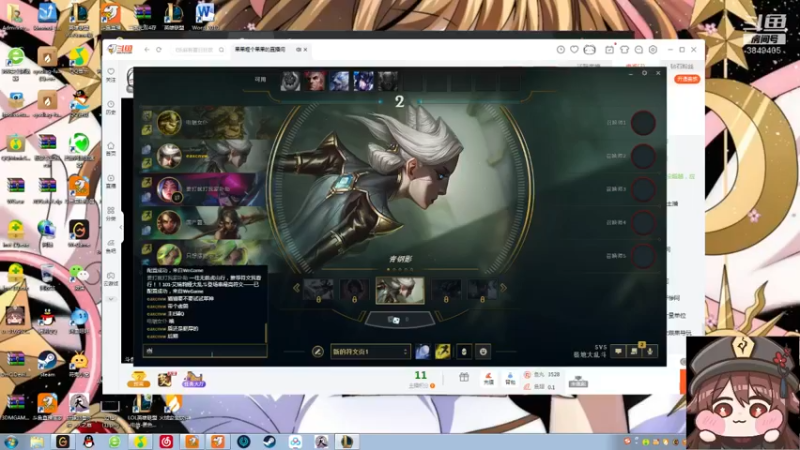
Task: Select the fourth locked skin thumbnail
Action: (x=446, y=290)
